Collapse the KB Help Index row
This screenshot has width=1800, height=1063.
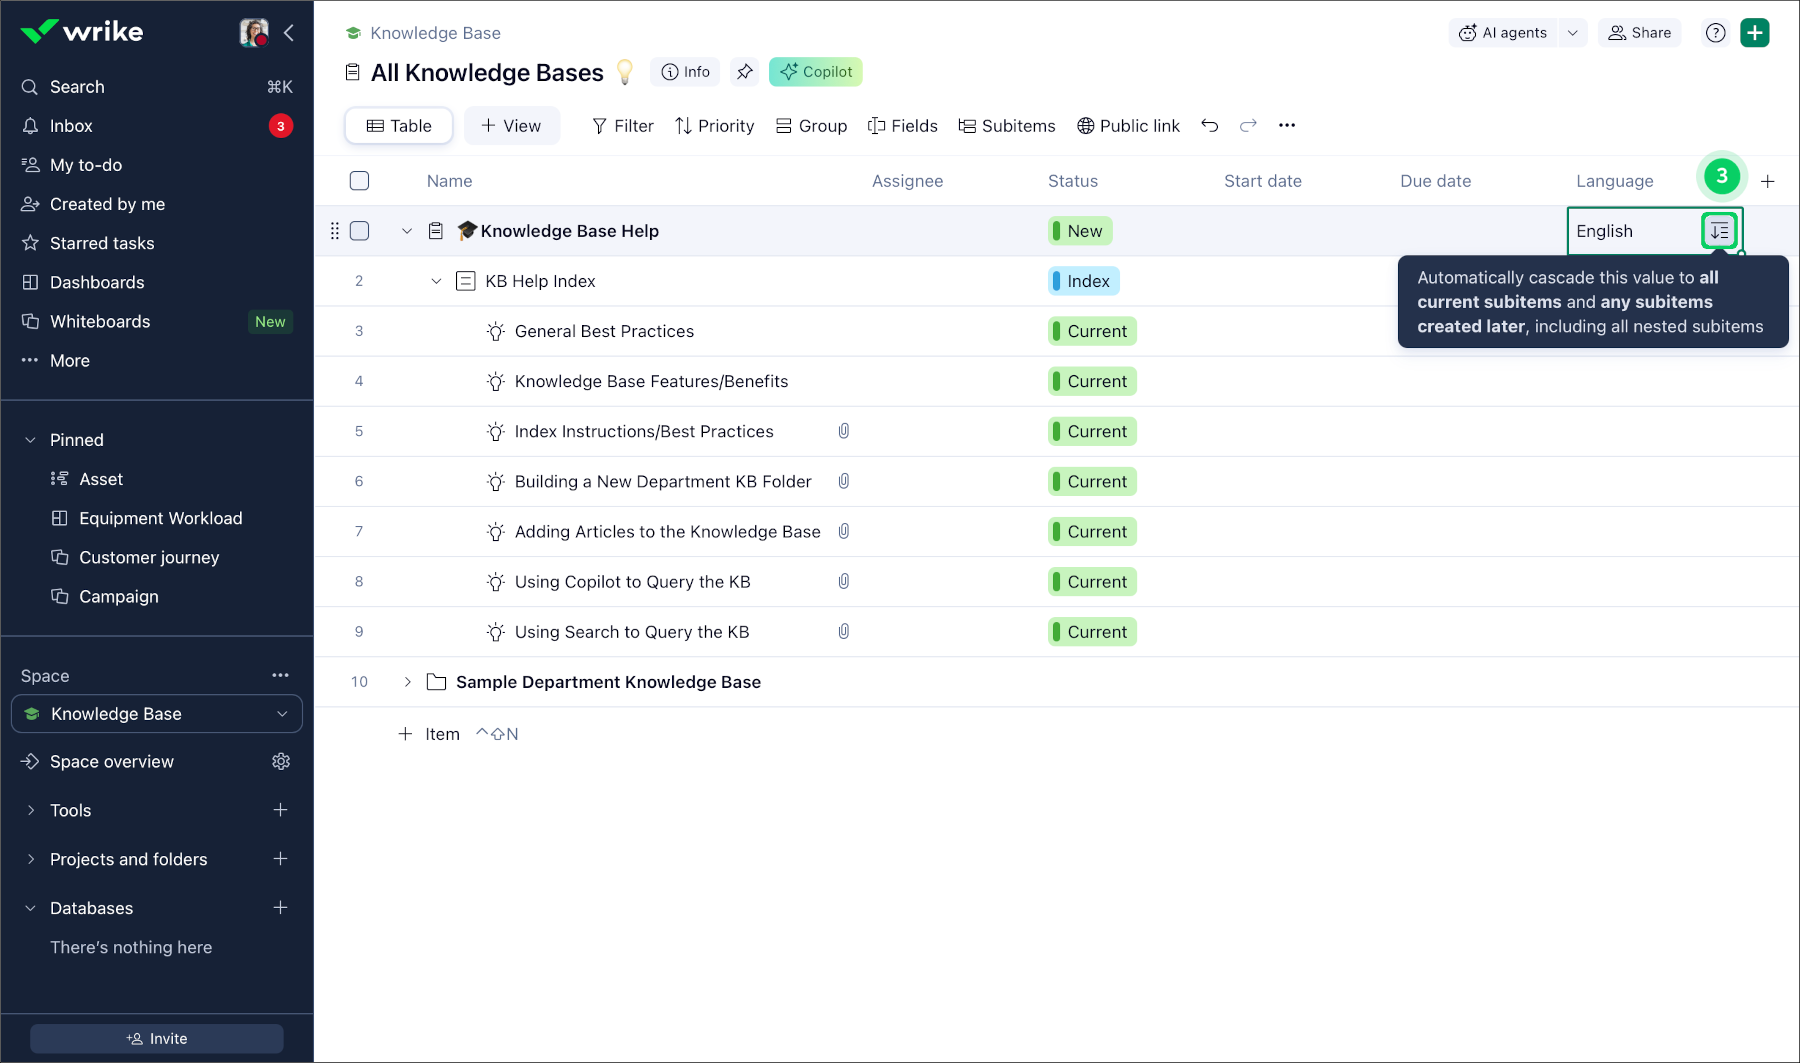436,281
